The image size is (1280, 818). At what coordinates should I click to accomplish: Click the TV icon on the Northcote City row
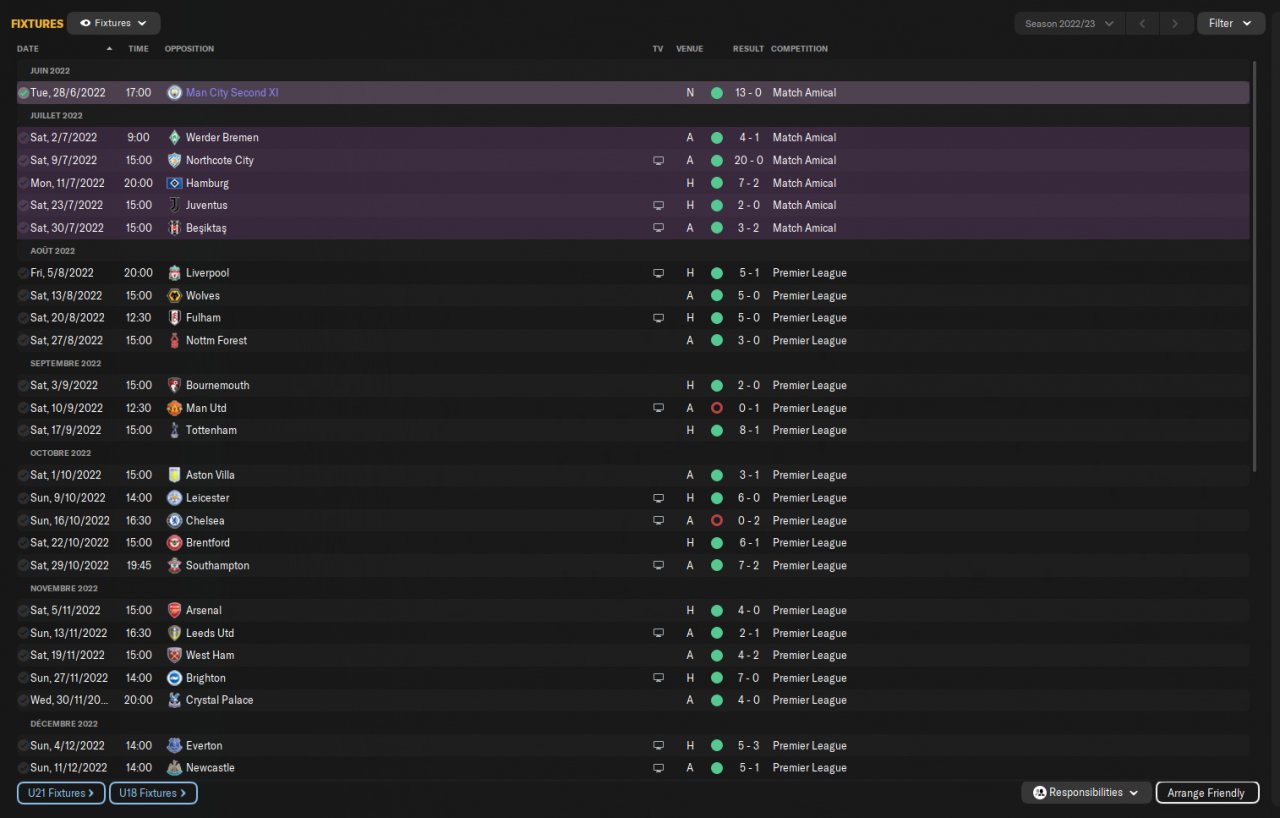[658, 160]
